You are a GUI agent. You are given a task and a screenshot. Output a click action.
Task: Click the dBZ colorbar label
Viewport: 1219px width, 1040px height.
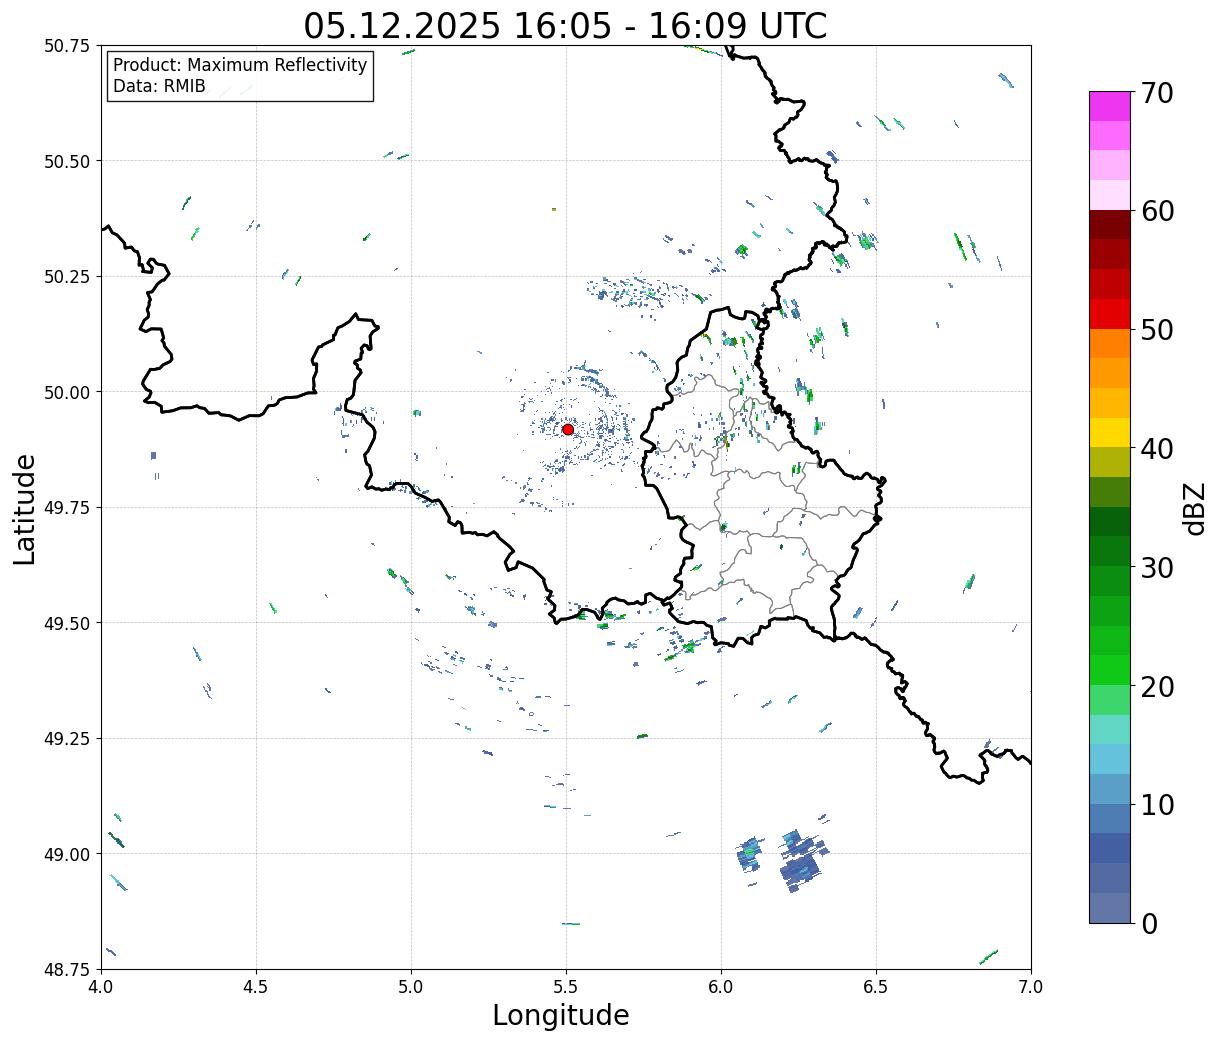[x=1194, y=507]
